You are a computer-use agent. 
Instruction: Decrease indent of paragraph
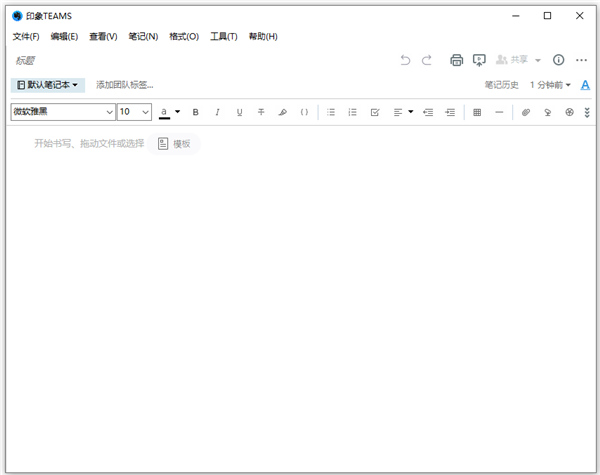point(428,112)
